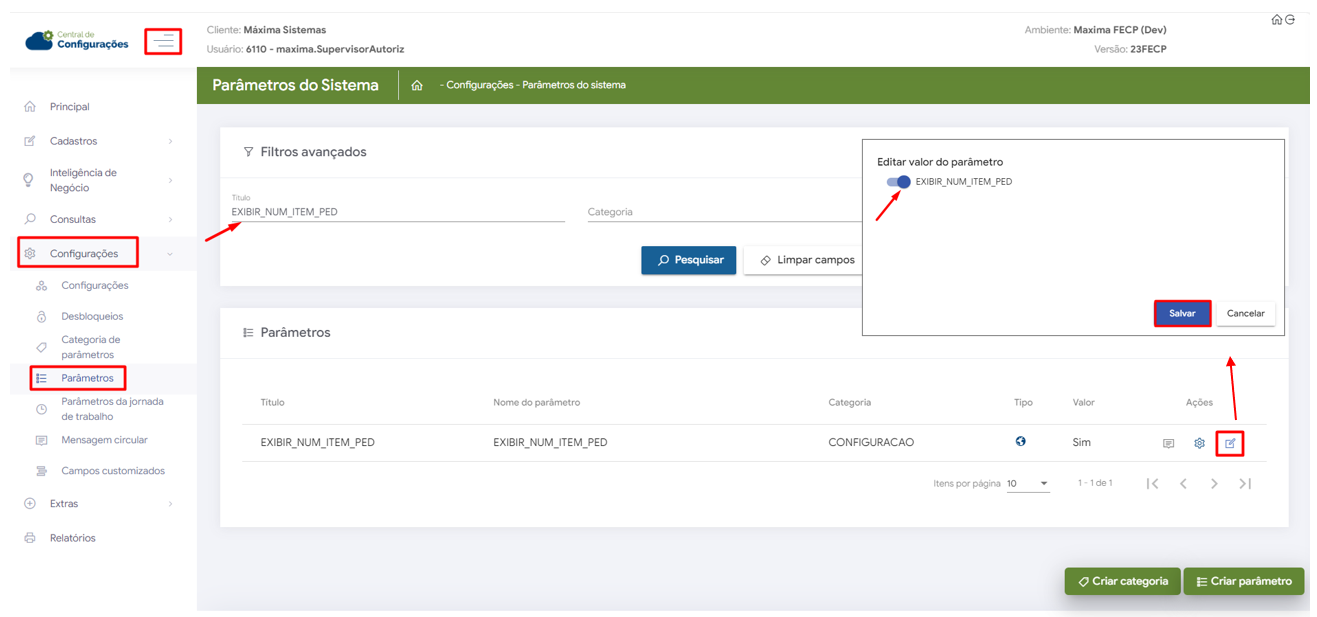This screenshot has height=617, width=1317.
Task: Open the items per page dropdown
Action: click(1027, 484)
